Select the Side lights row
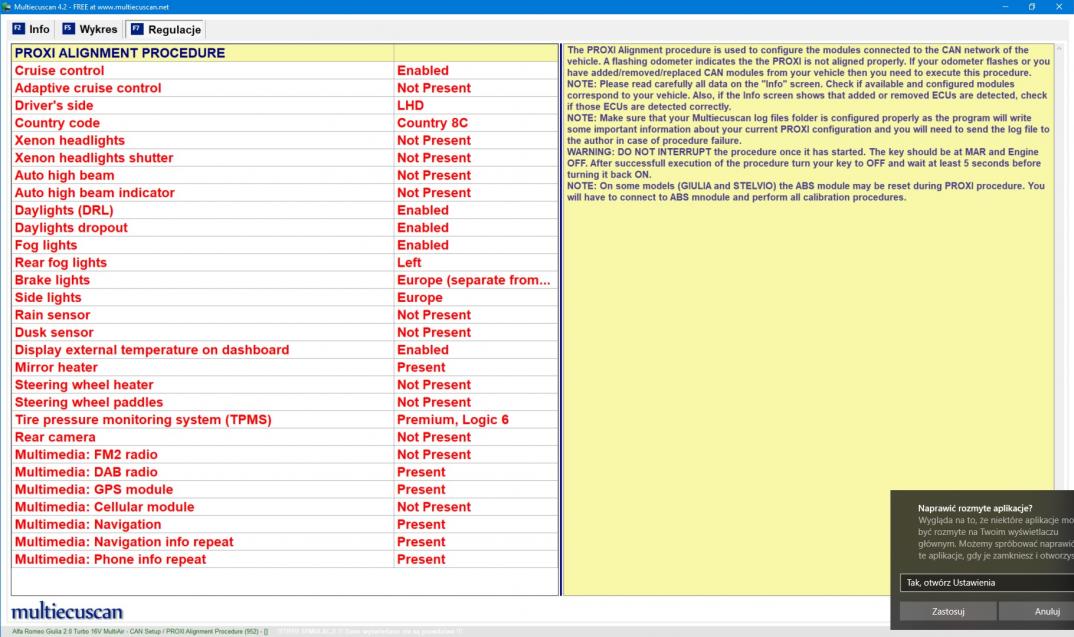The image size is (1074, 637). (285, 297)
